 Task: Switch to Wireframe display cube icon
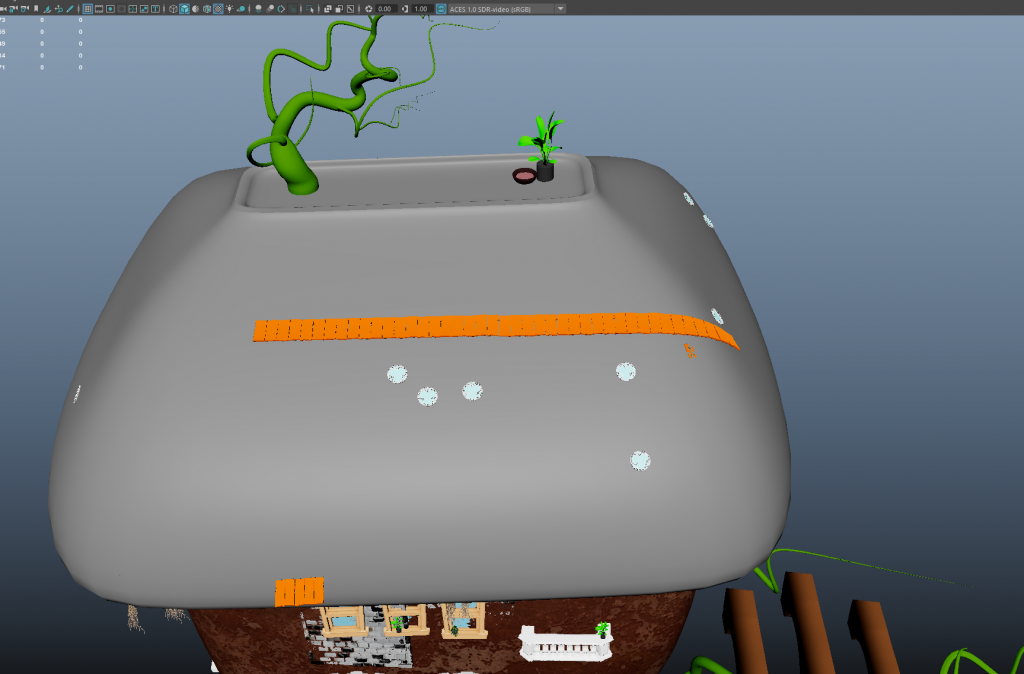tap(173, 8)
